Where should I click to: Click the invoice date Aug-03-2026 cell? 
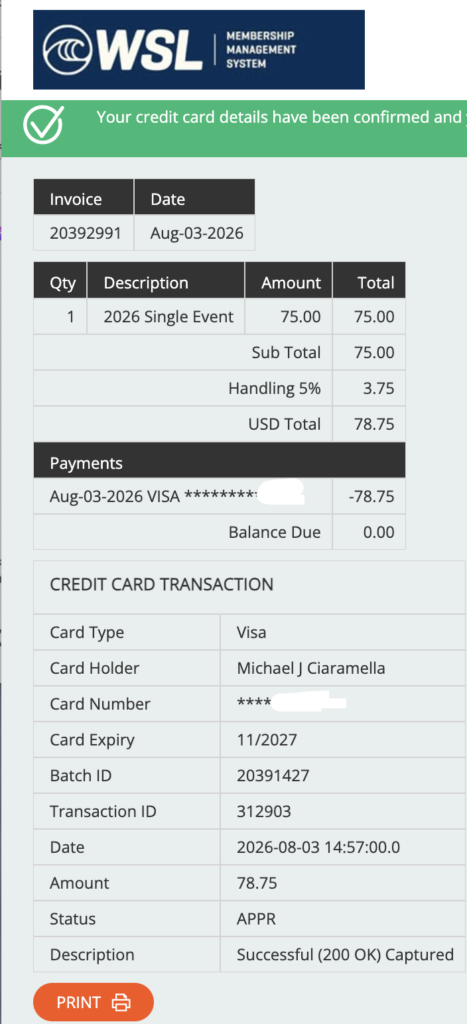[x=195, y=233]
